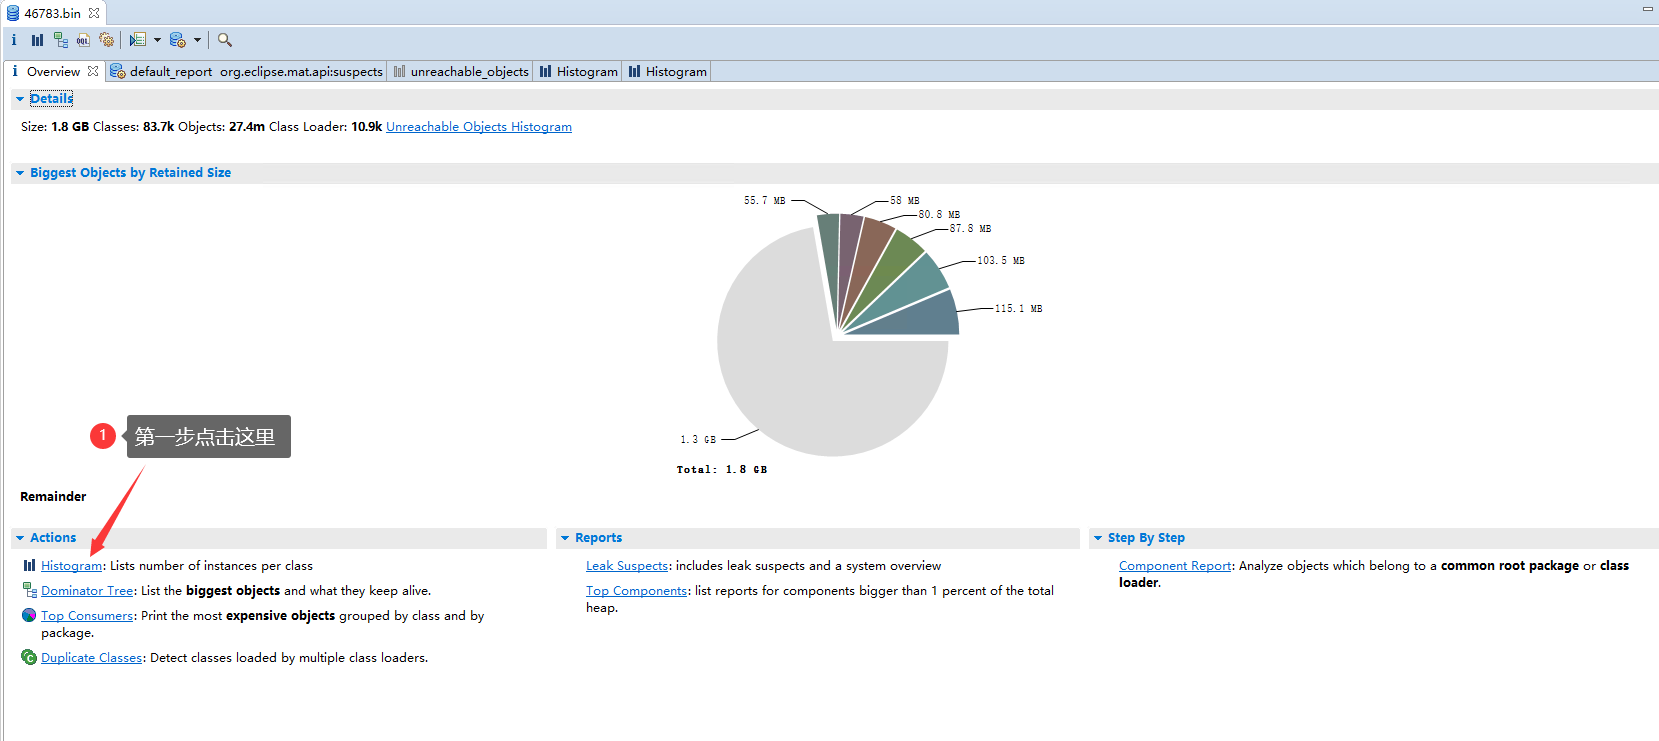Open Histogram via the toolbar bar-chart icon
Image resolution: width=1659 pixels, height=741 pixels.
[37, 40]
